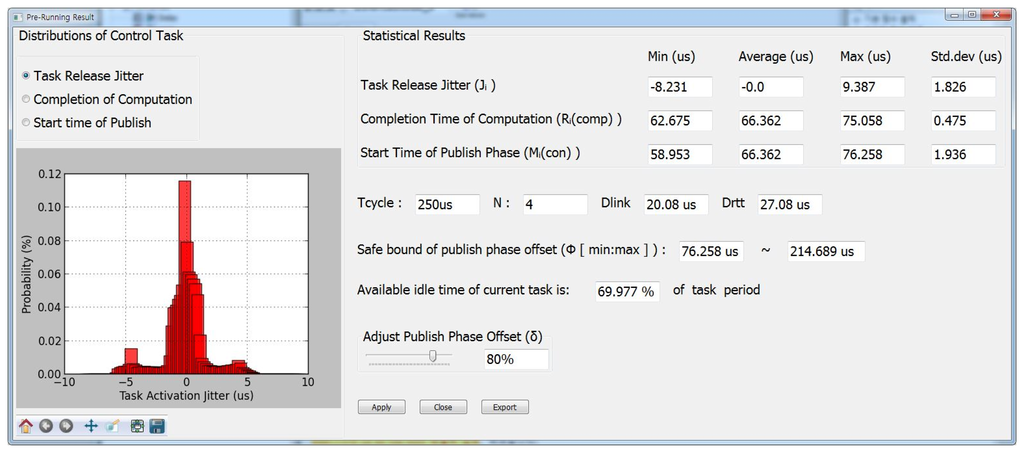Screen dimensions: 1024x453
Task: Reset plot view with the Home icon
Action: tap(26, 426)
